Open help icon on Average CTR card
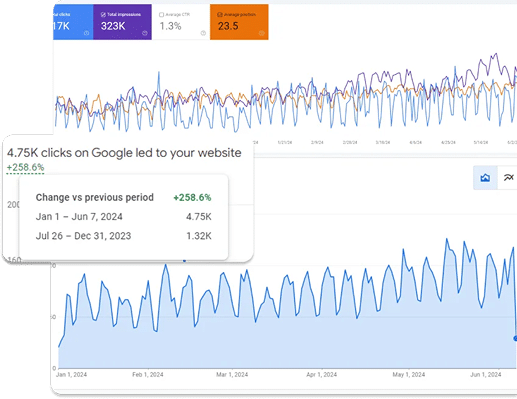 (203, 33)
